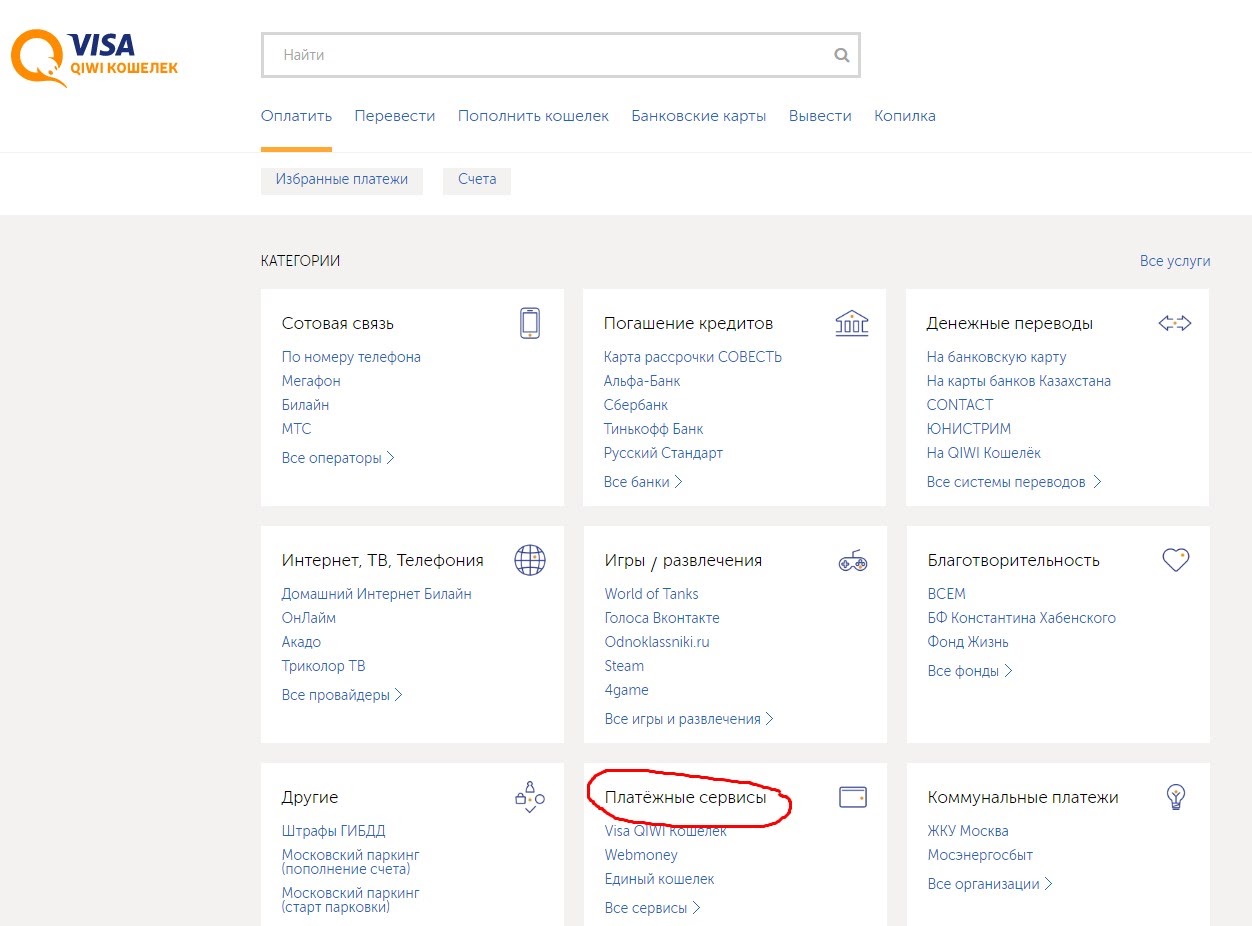Screen dimensions: 1252x926
Task: Open the Вывести tab
Action: (820, 116)
